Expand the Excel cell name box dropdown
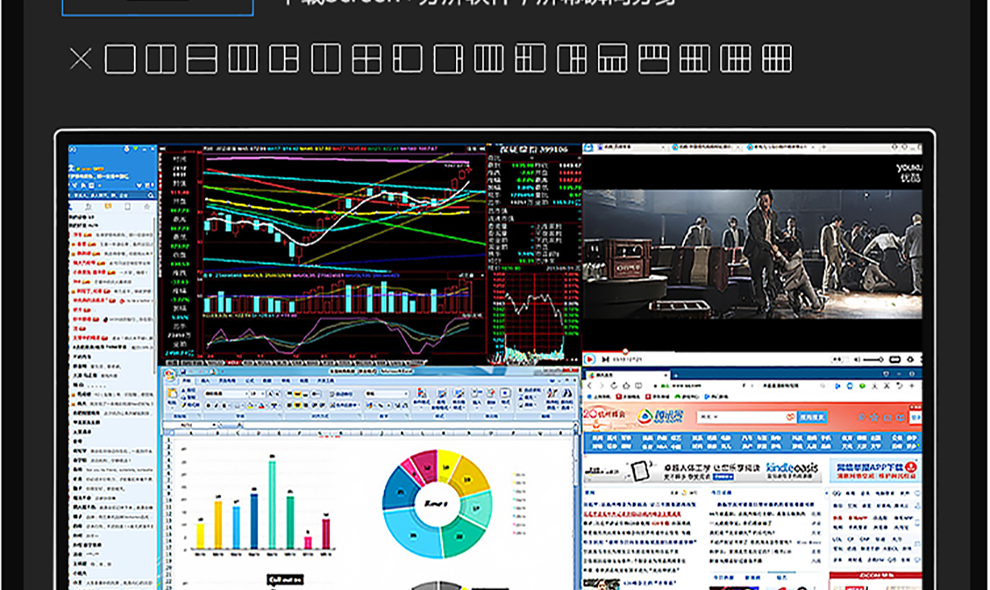Image resolution: width=990 pixels, height=590 pixels. (212, 424)
